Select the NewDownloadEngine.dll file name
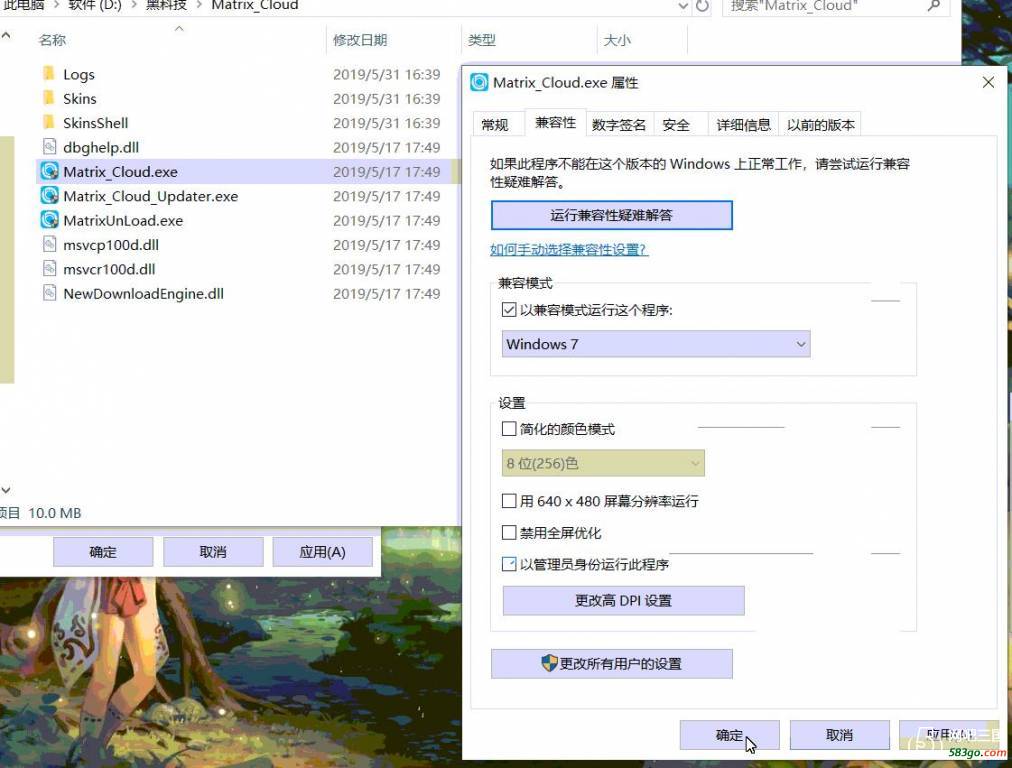This screenshot has height=768, width=1012. (143, 294)
